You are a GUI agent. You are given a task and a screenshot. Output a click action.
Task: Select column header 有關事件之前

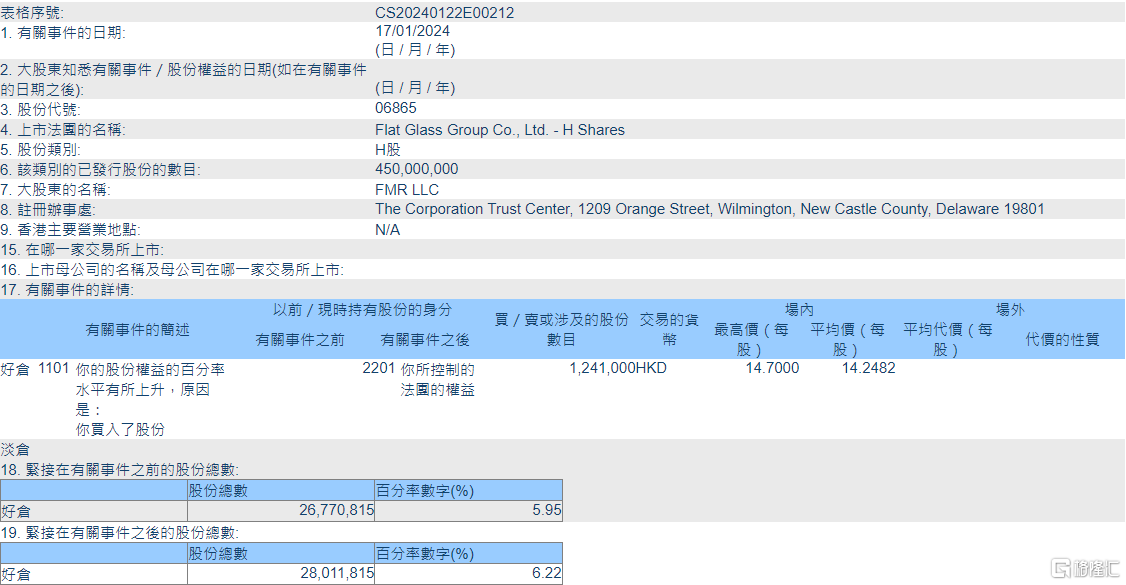pos(300,340)
